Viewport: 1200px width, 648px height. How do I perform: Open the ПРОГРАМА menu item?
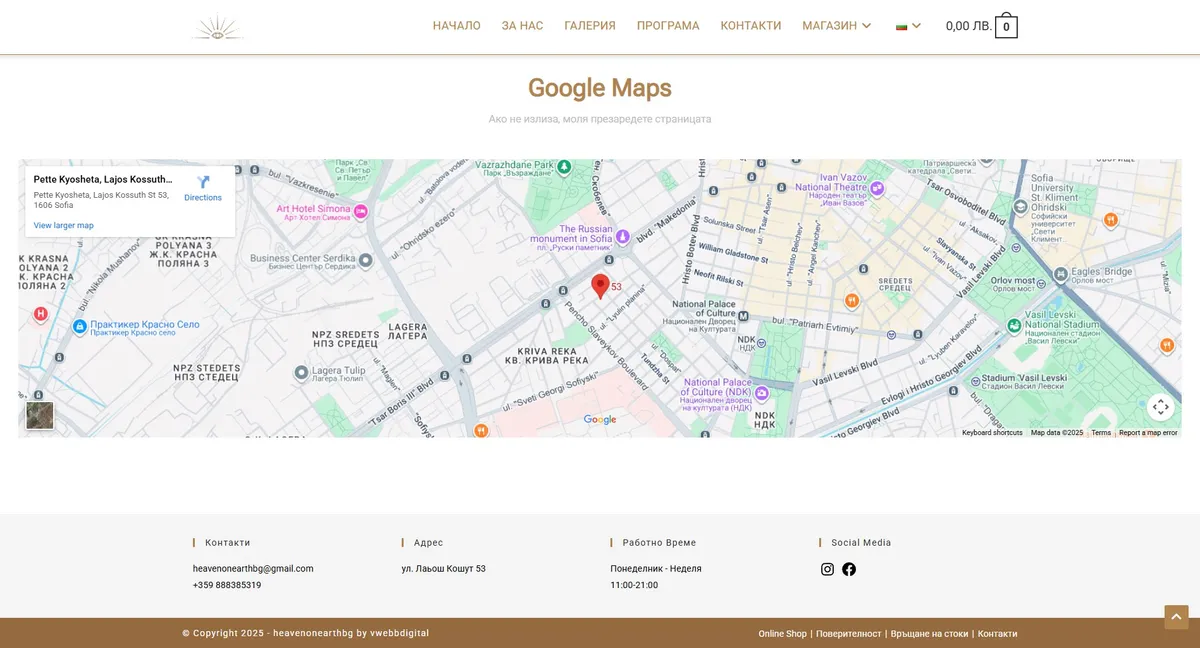(x=668, y=26)
